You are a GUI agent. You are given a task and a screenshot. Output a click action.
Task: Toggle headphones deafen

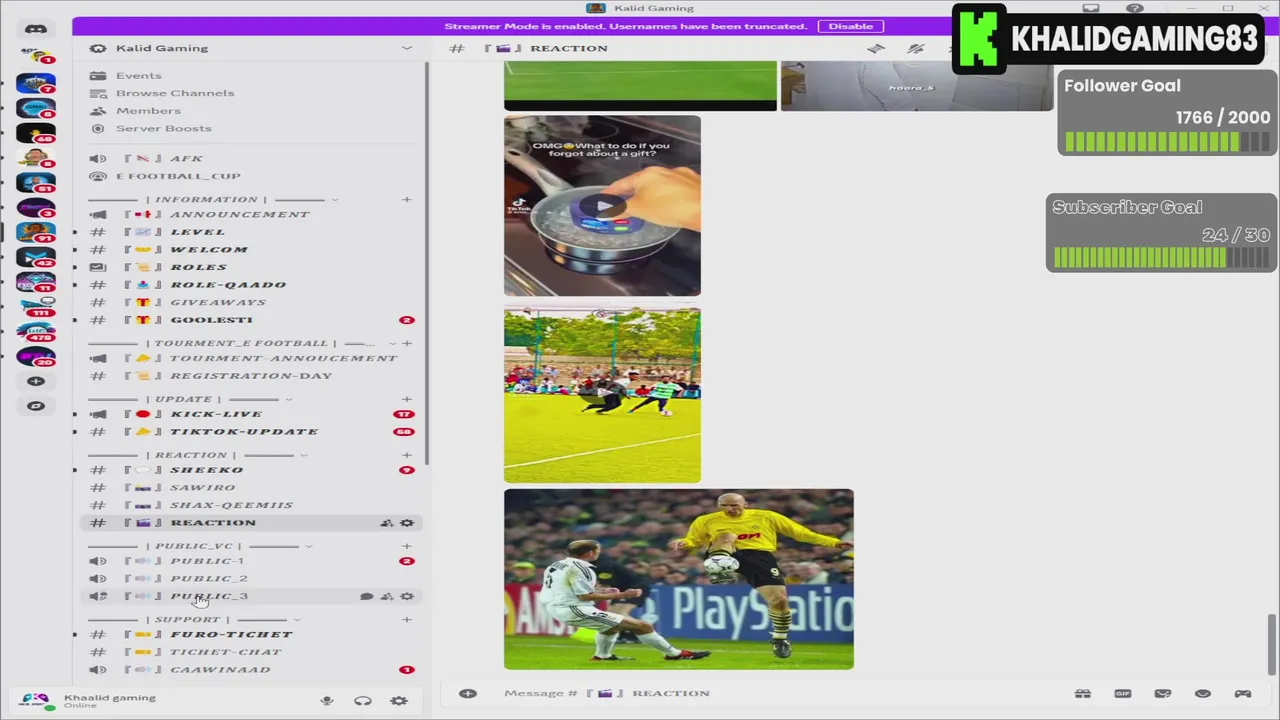(x=363, y=701)
